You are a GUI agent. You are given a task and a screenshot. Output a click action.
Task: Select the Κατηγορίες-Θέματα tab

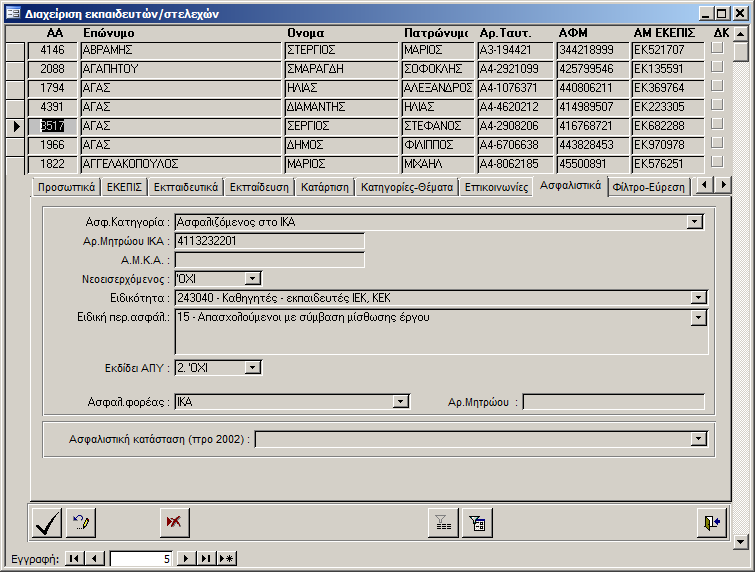coord(407,186)
